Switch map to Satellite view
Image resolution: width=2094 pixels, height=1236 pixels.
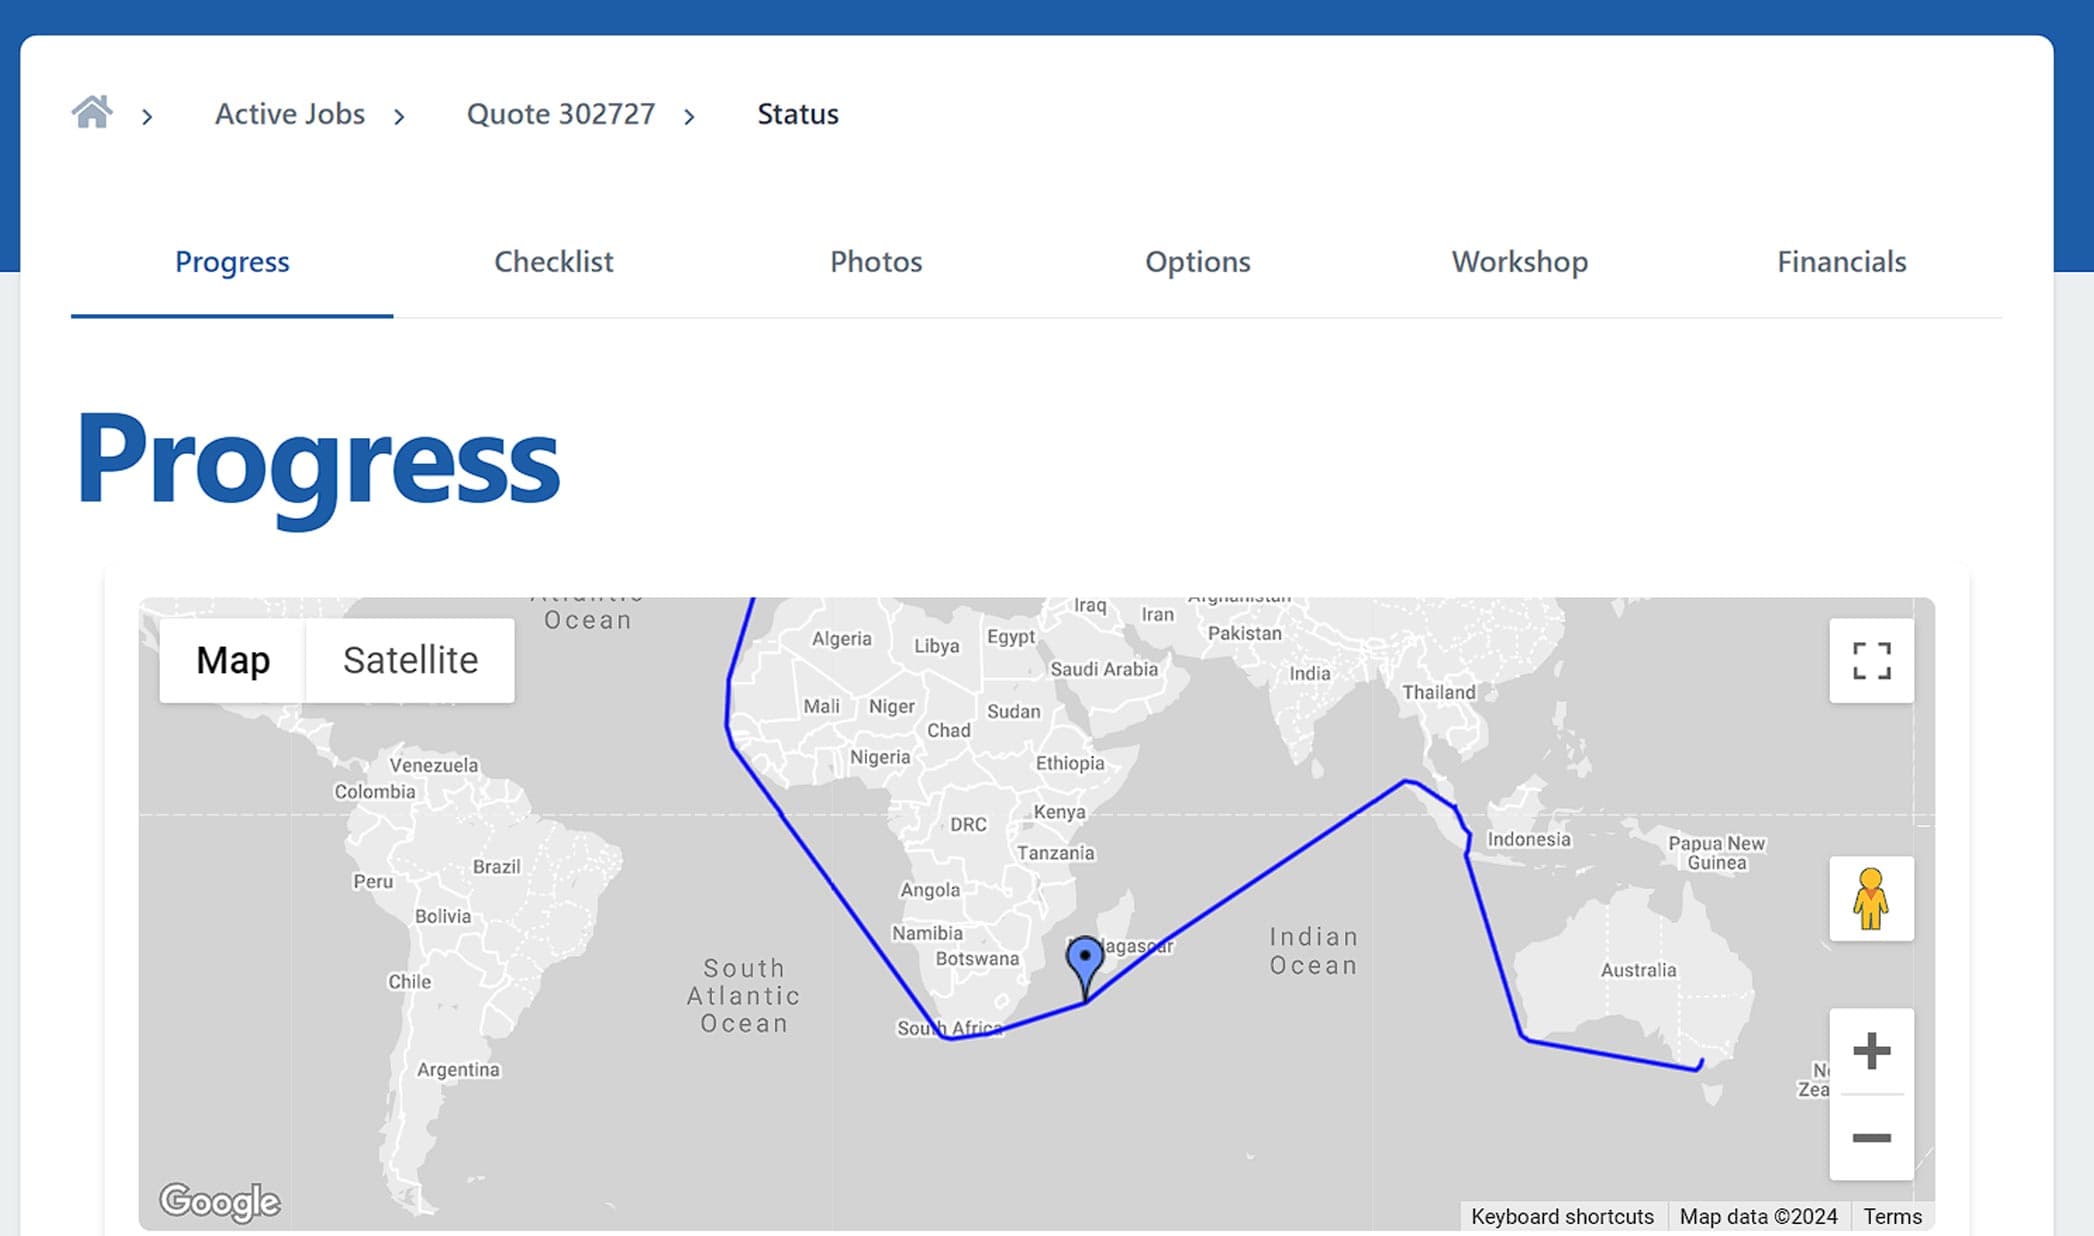point(410,660)
